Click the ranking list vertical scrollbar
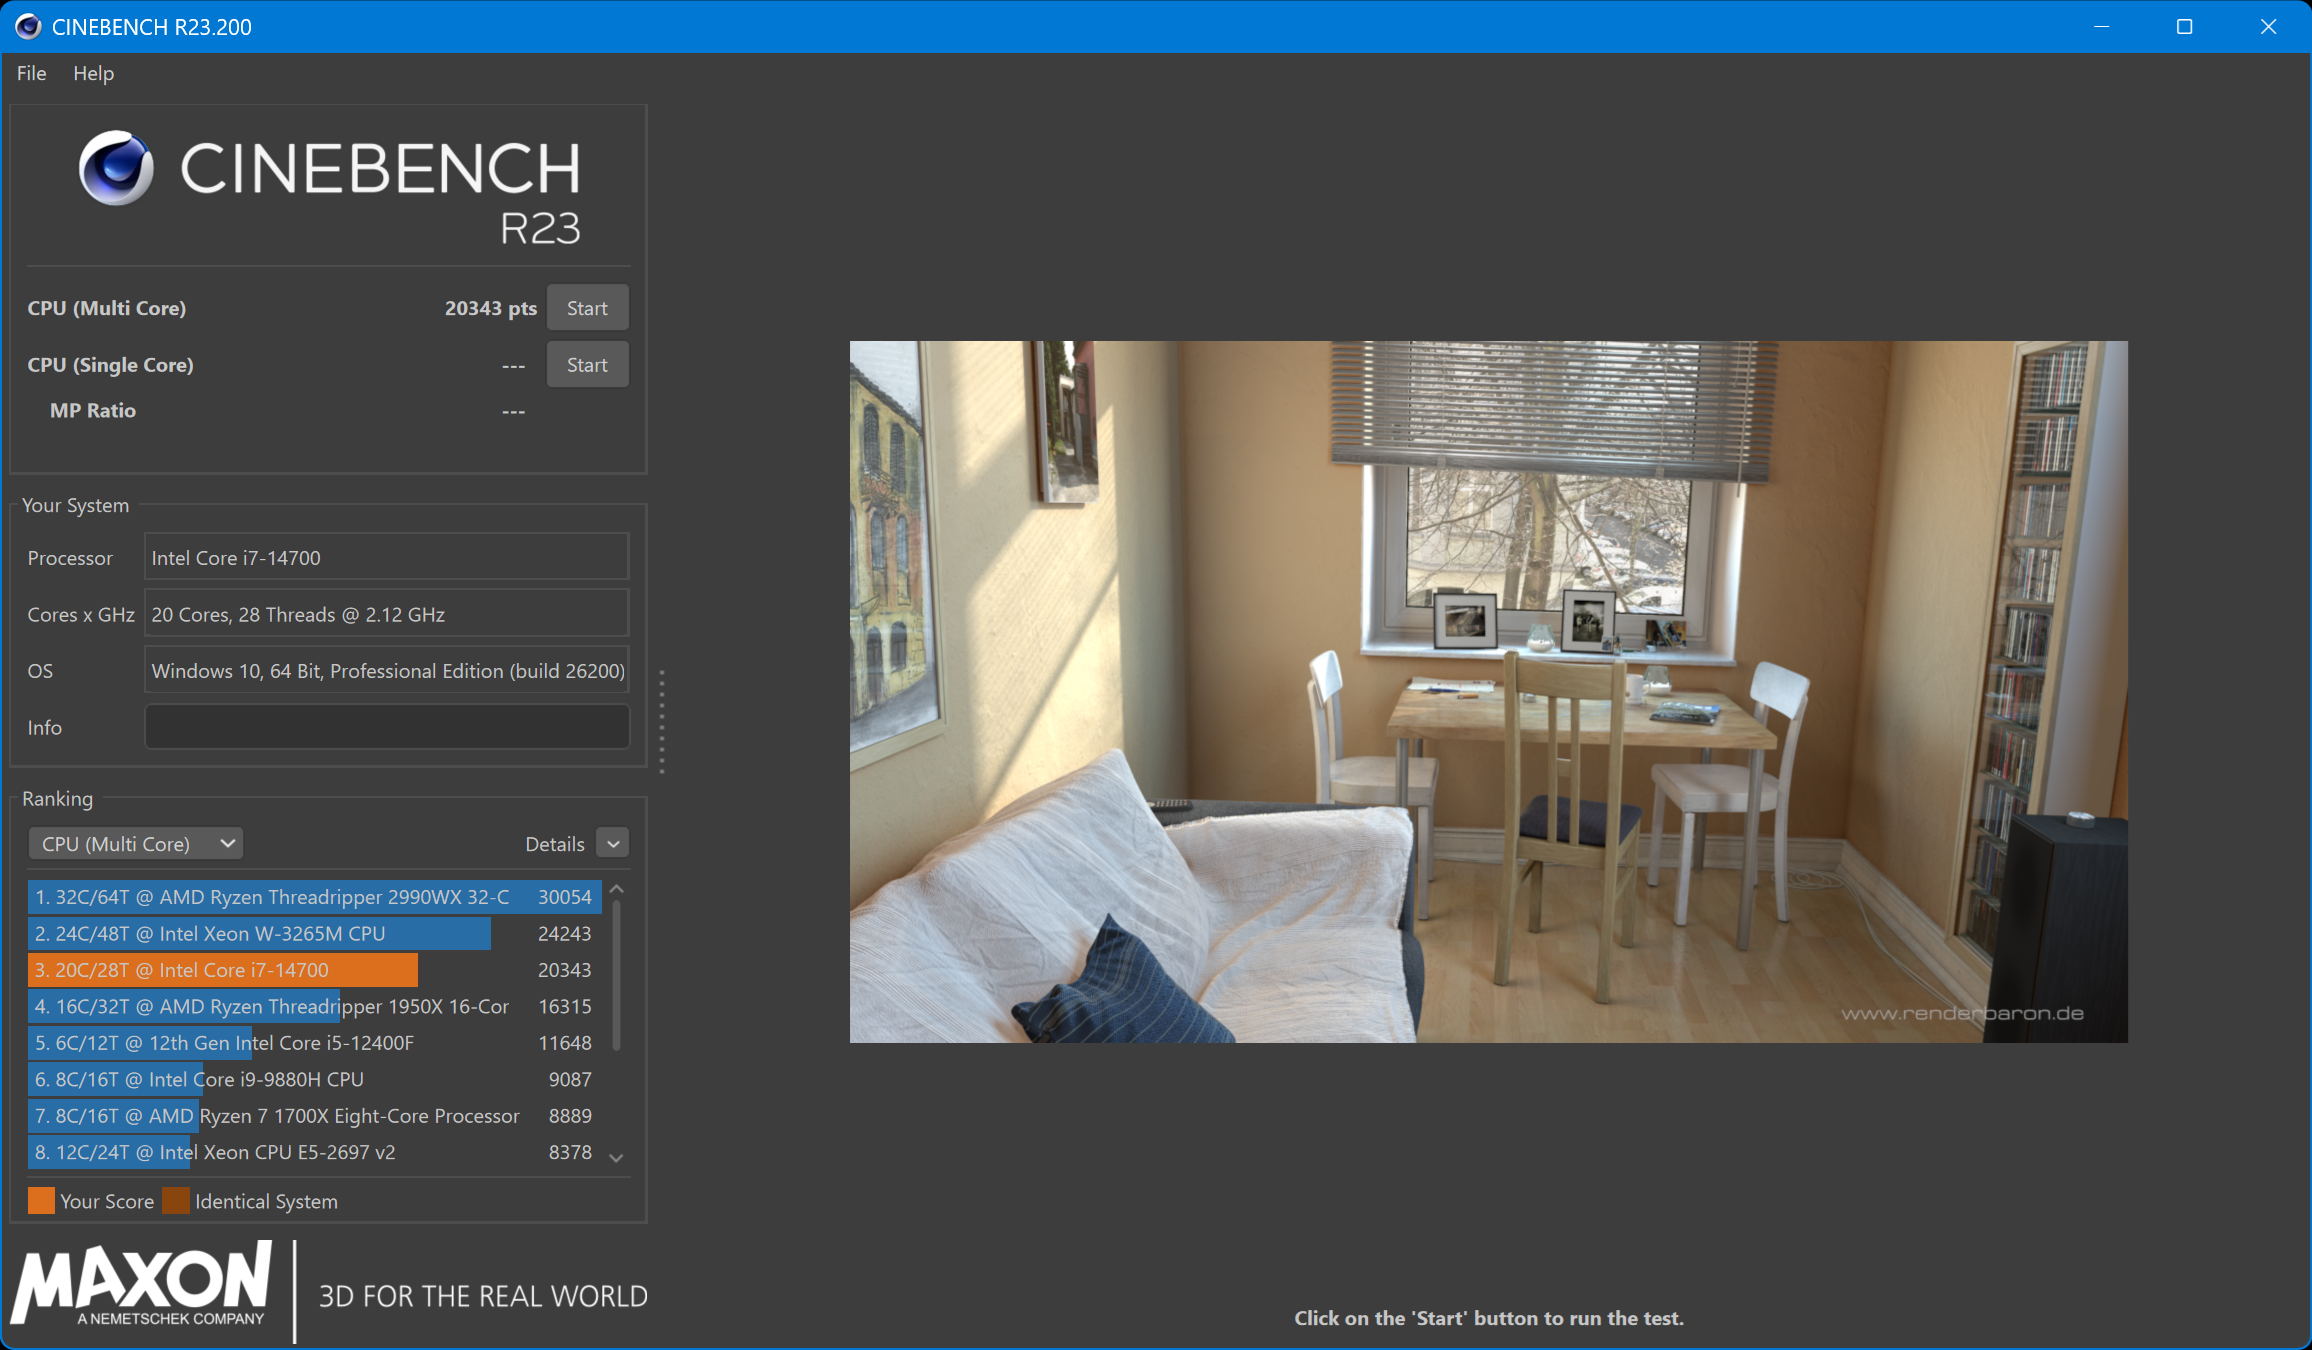The image size is (2312, 1350). (x=616, y=975)
